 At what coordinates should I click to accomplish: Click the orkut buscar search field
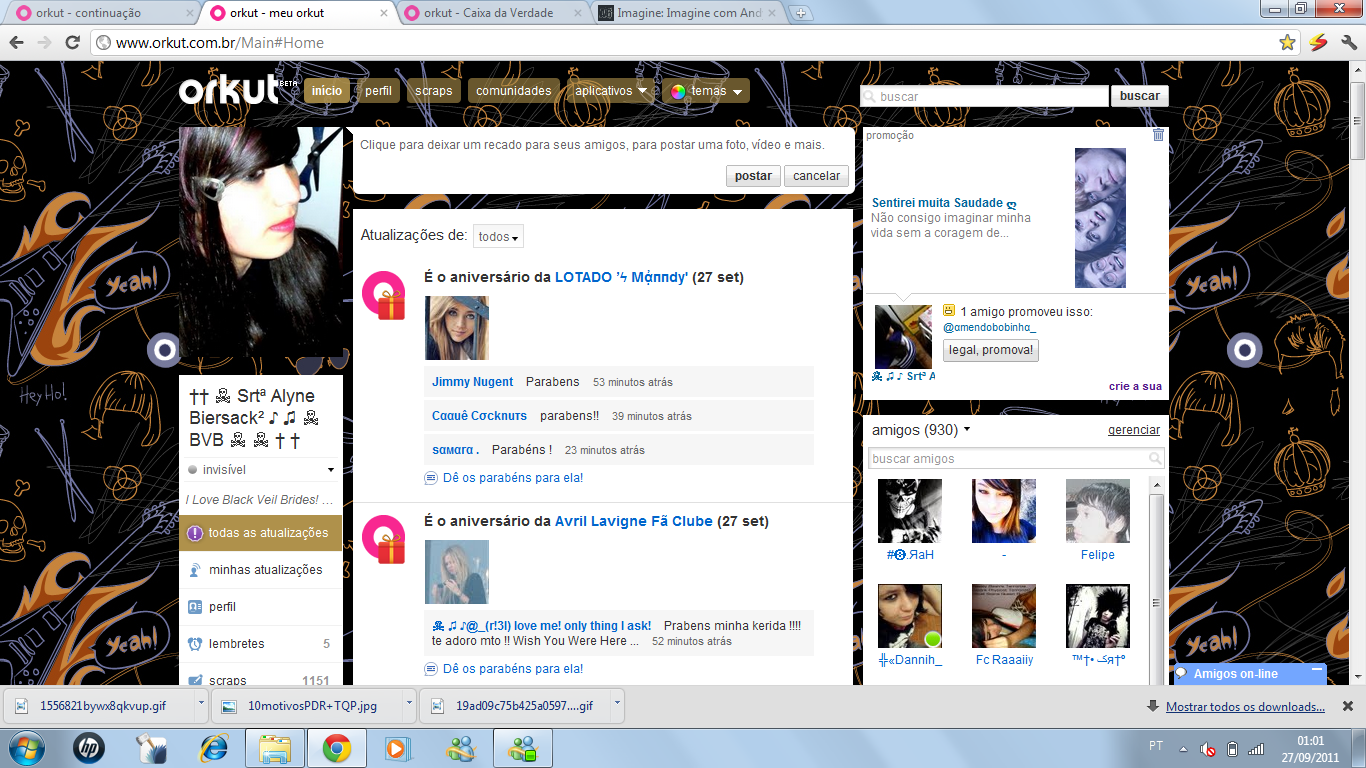tap(985, 96)
